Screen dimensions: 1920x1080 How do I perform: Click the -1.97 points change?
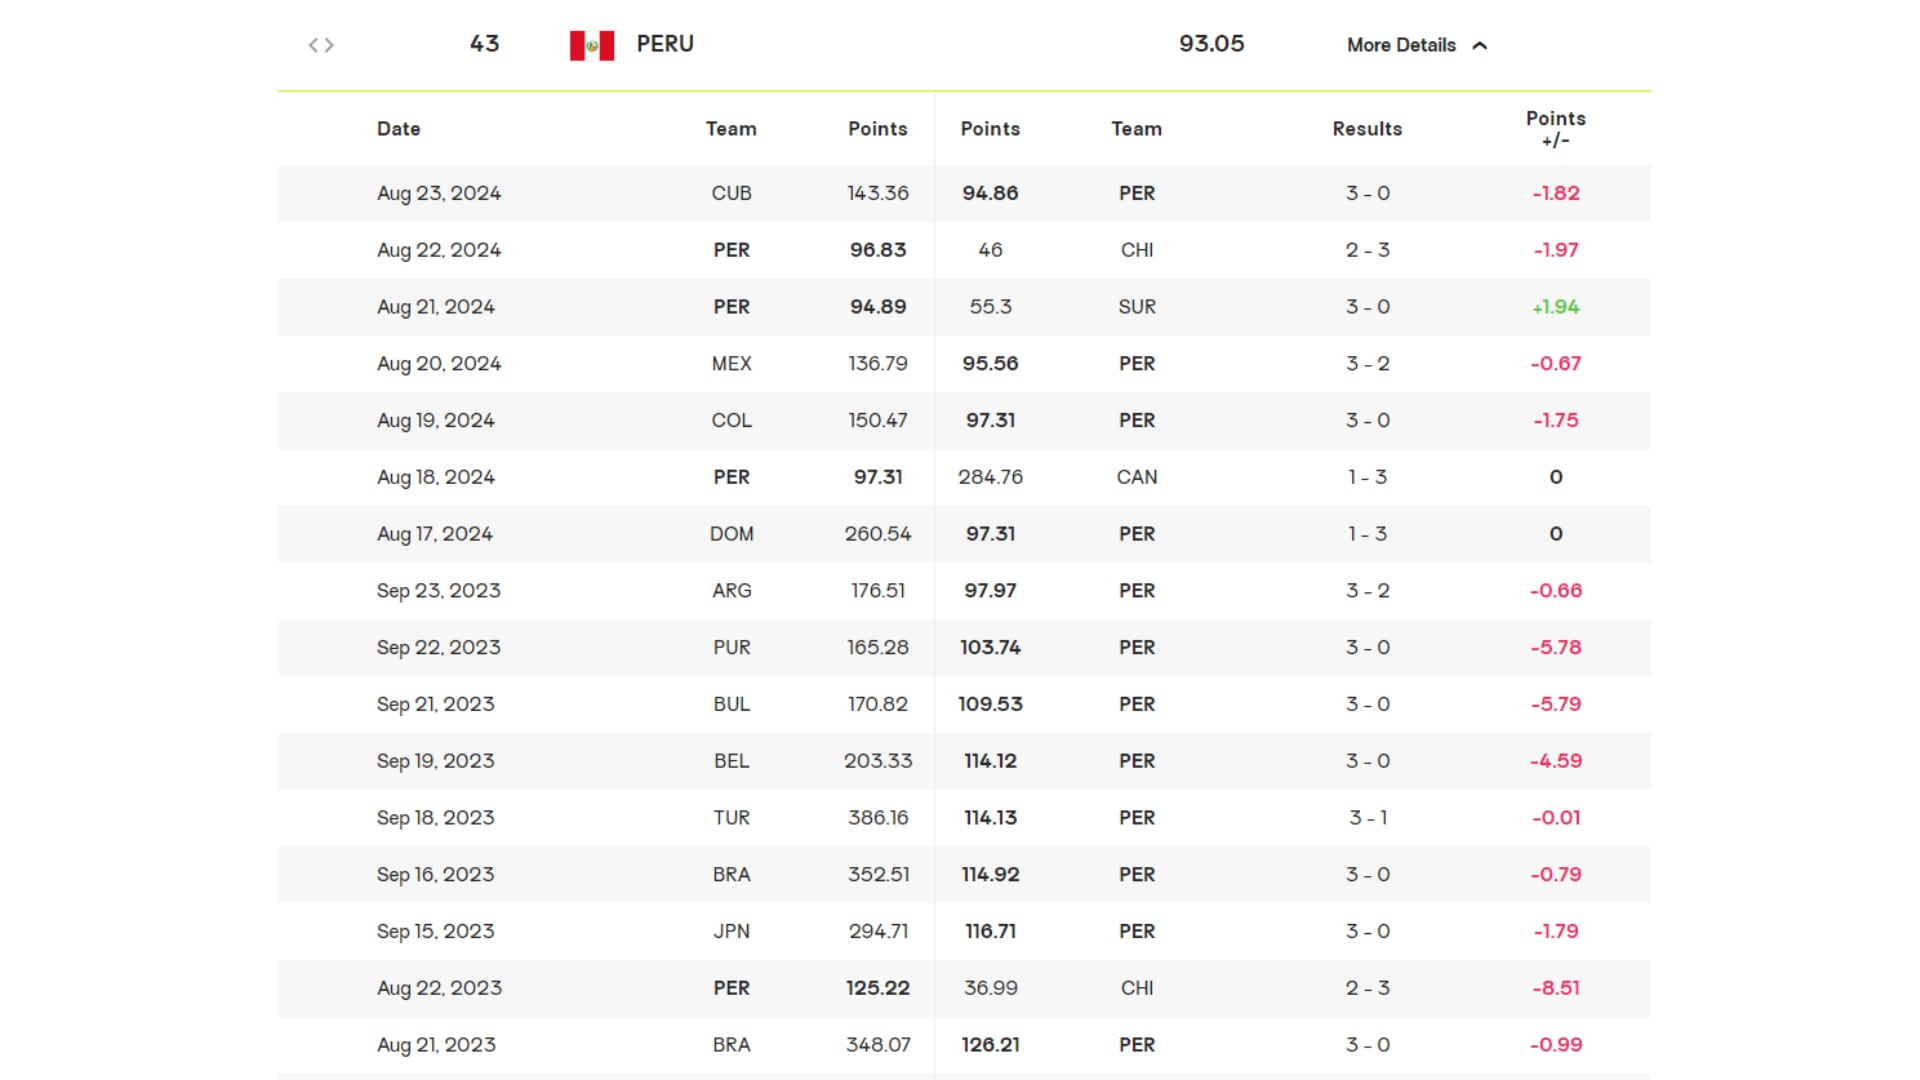[x=1556, y=250]
